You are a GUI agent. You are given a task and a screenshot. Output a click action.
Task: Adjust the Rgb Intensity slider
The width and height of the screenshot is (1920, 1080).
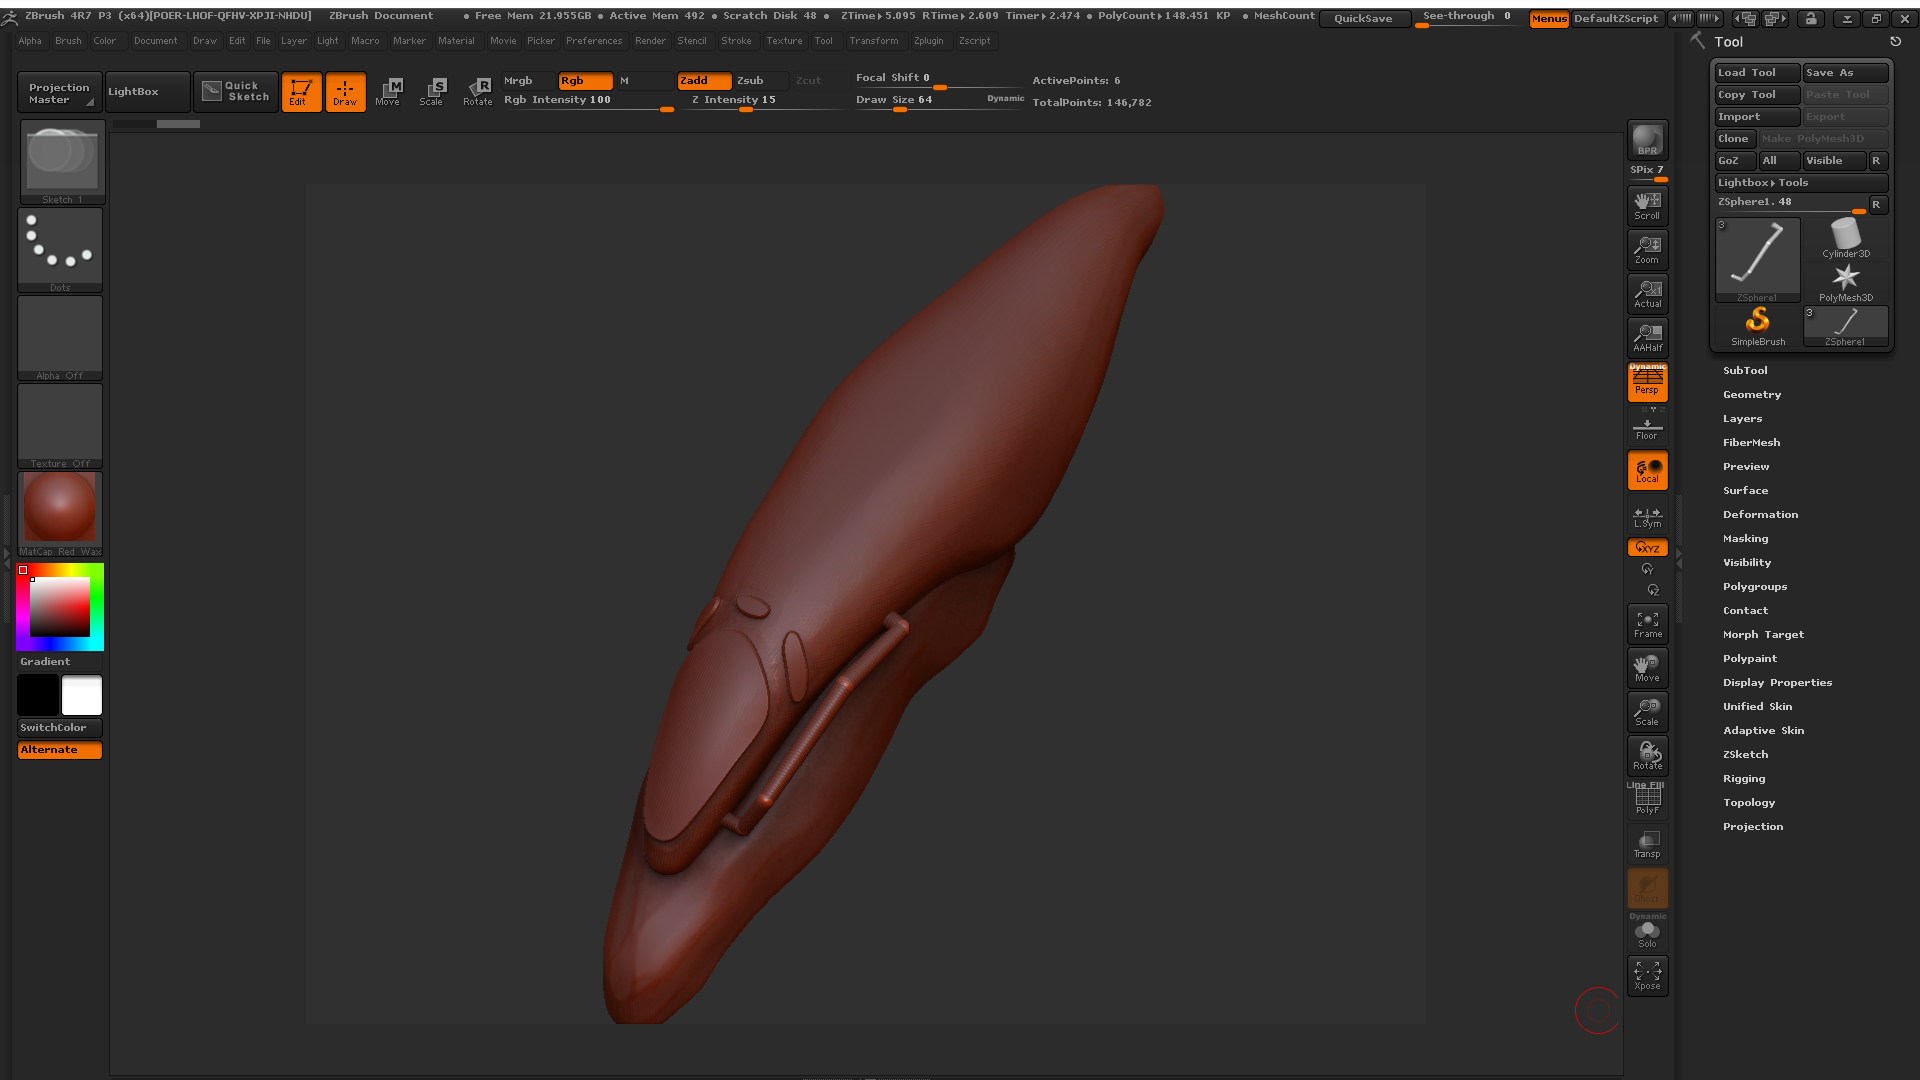tap(588, 101)
